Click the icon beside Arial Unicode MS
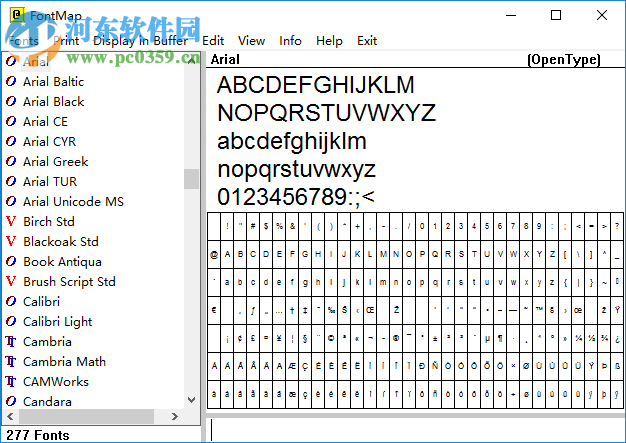Screen dimensions: 626x443 click(x=11, y=201)
